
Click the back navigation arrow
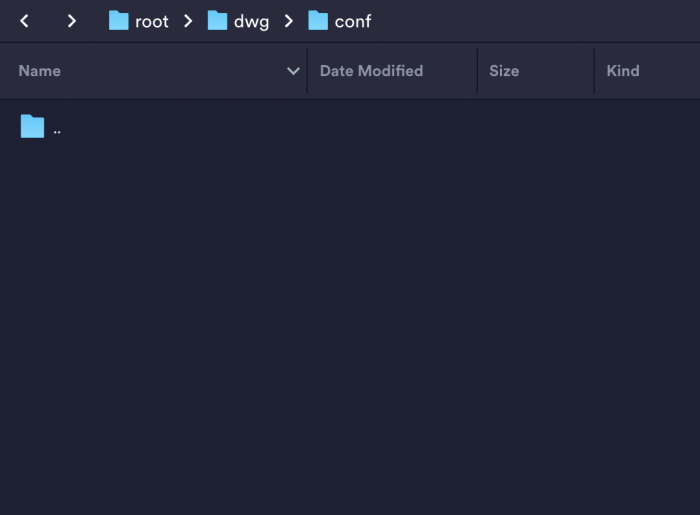(x=24, y=21)
